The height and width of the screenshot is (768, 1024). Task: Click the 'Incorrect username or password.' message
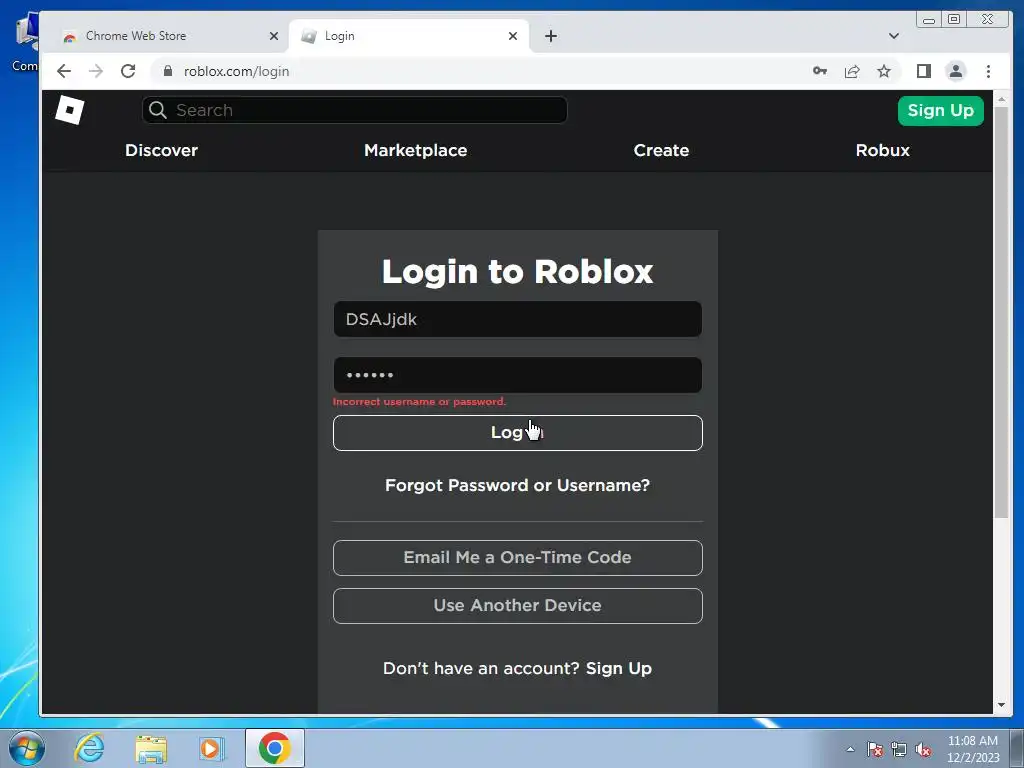tap(419, 402)
